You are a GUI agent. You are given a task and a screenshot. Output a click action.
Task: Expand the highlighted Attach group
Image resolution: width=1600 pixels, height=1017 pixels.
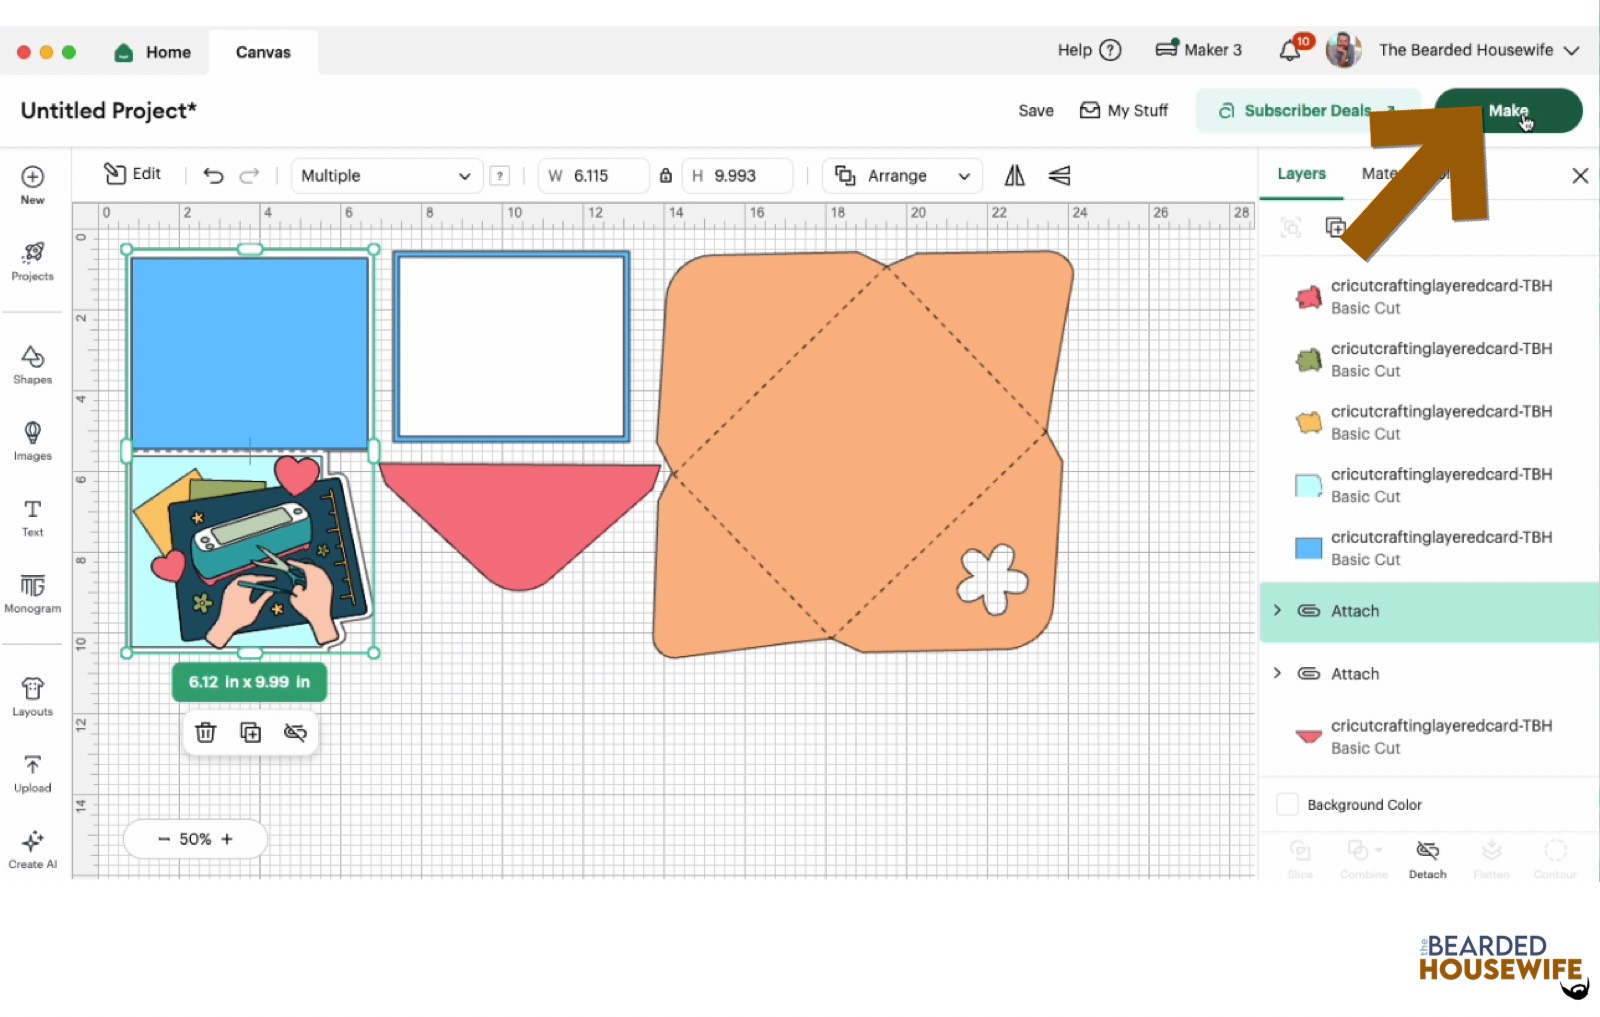click(x=1277, y=611)
